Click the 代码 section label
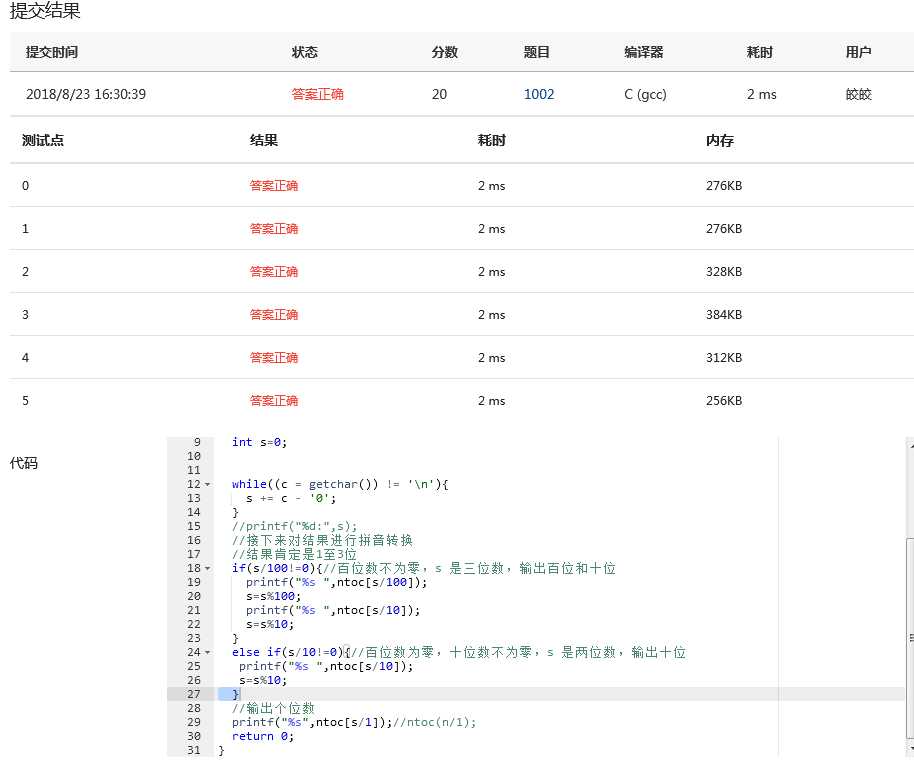 24,463
